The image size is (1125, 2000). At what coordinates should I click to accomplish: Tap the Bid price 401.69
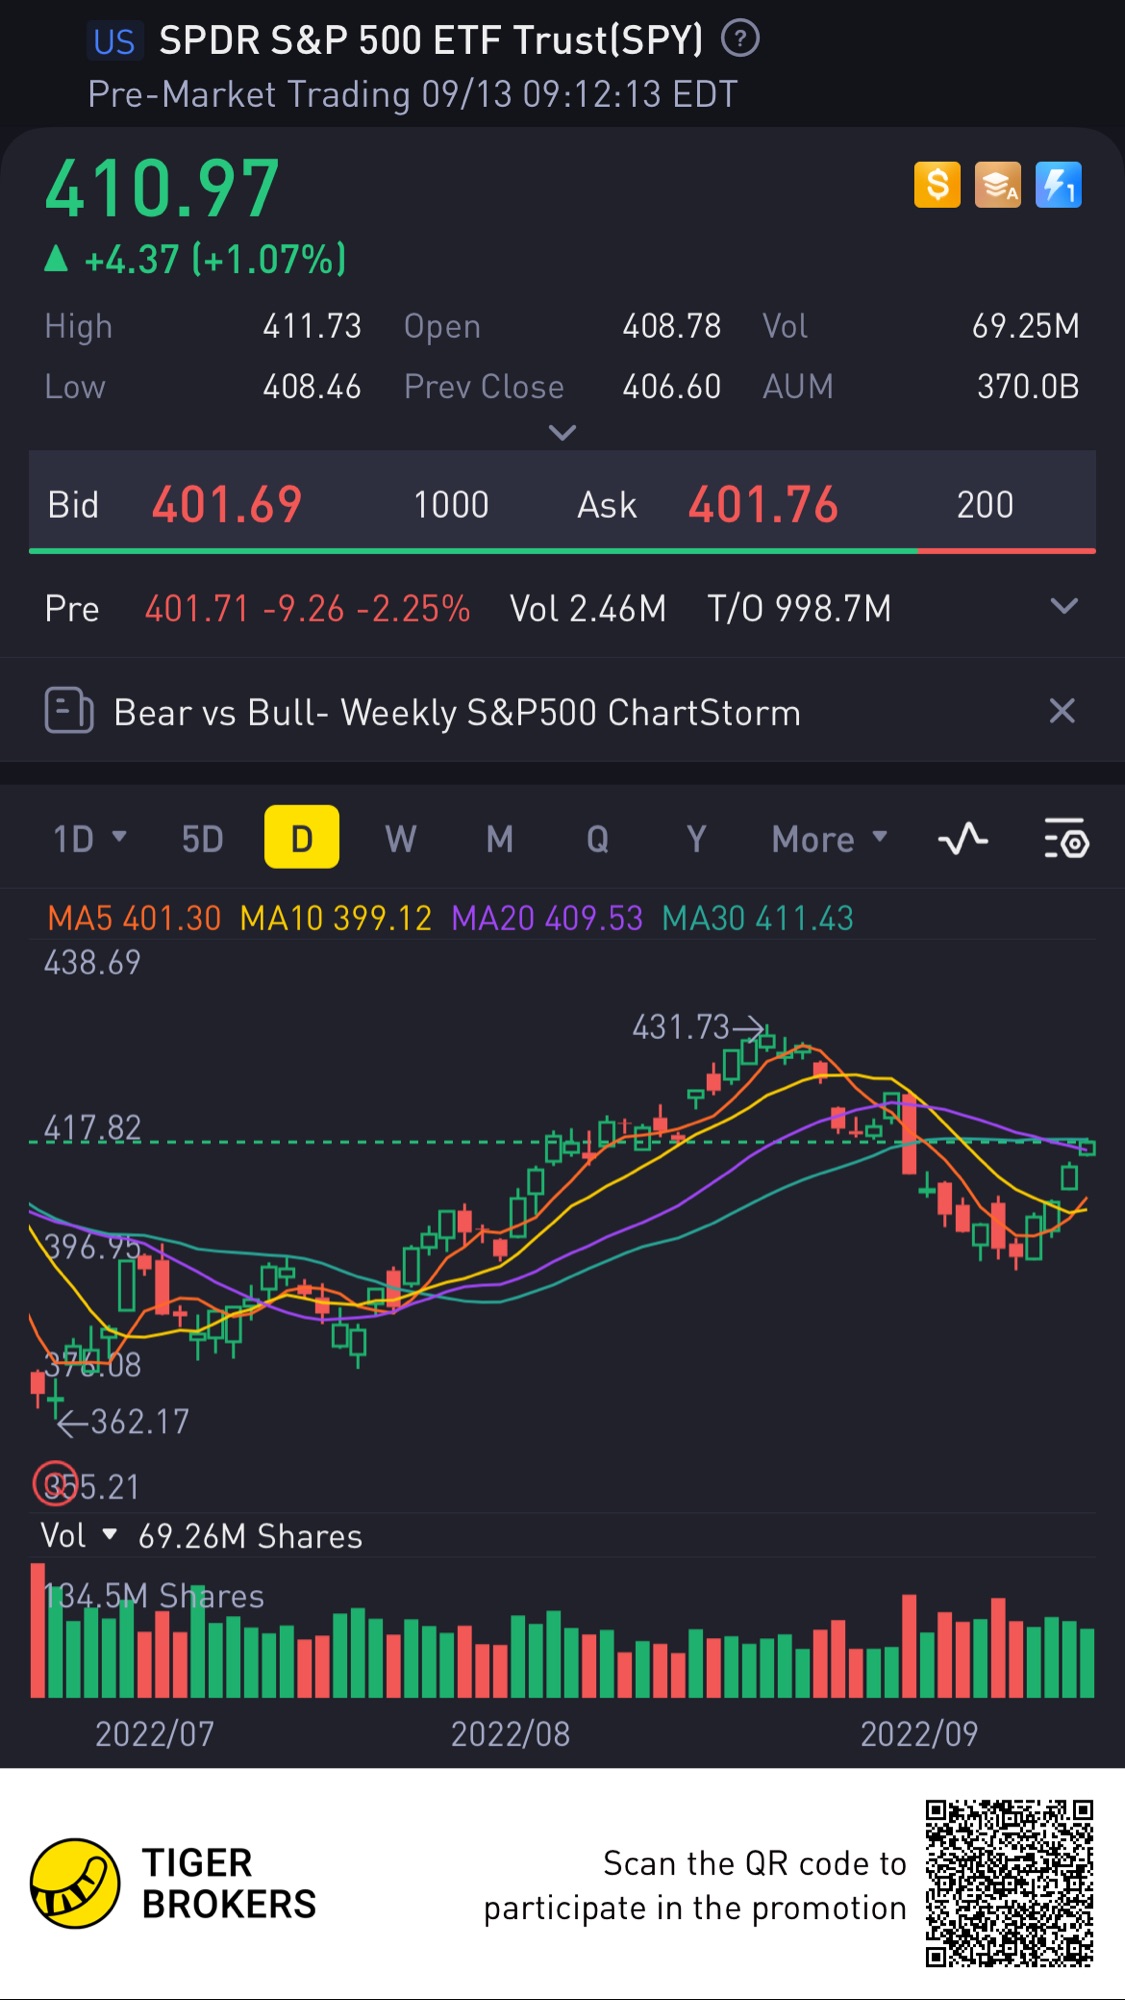pos(227,504)
